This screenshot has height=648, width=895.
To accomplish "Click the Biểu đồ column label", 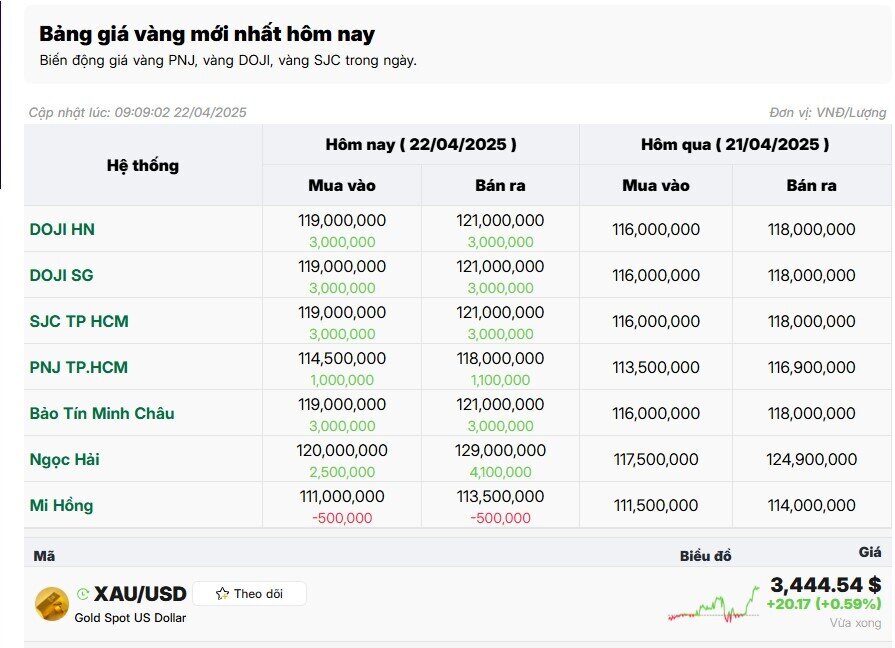I will click(705, 556).
